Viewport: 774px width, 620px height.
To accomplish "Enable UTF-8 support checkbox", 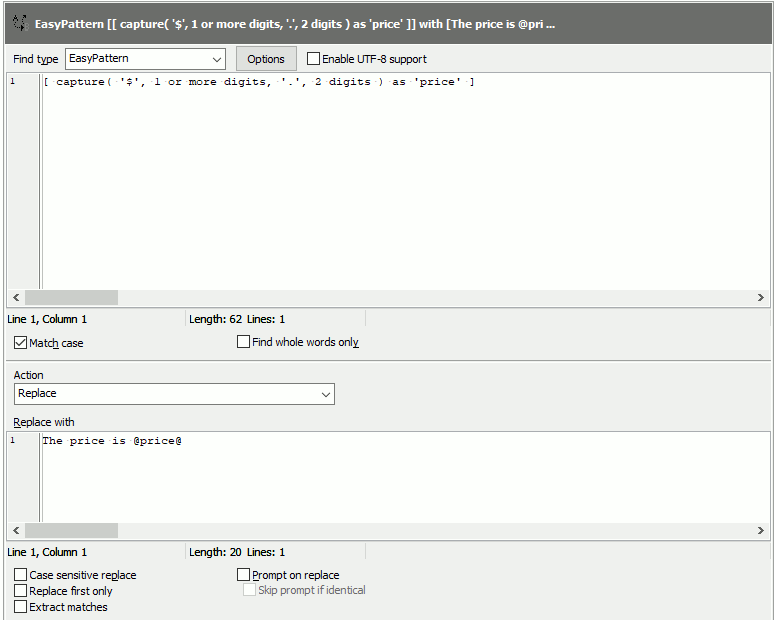I will (x=314, y=59).
